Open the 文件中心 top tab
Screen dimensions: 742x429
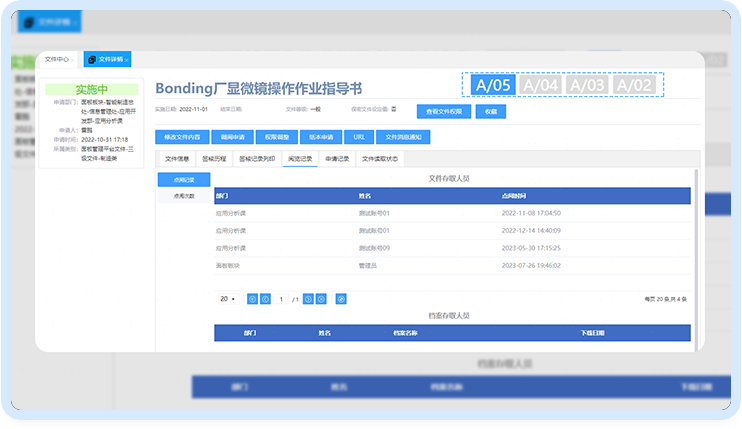click(x=59, y=60)
